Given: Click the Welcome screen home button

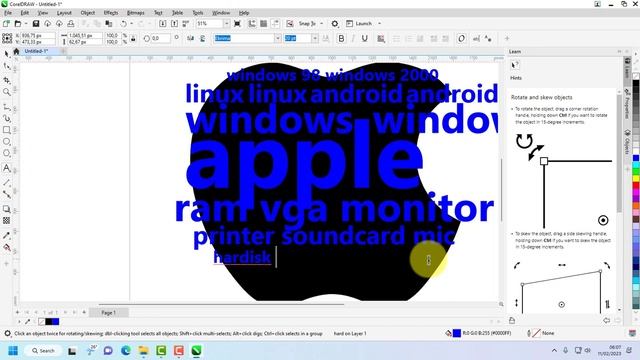Looking at the screenshot, I should click(x=16, y=51).
